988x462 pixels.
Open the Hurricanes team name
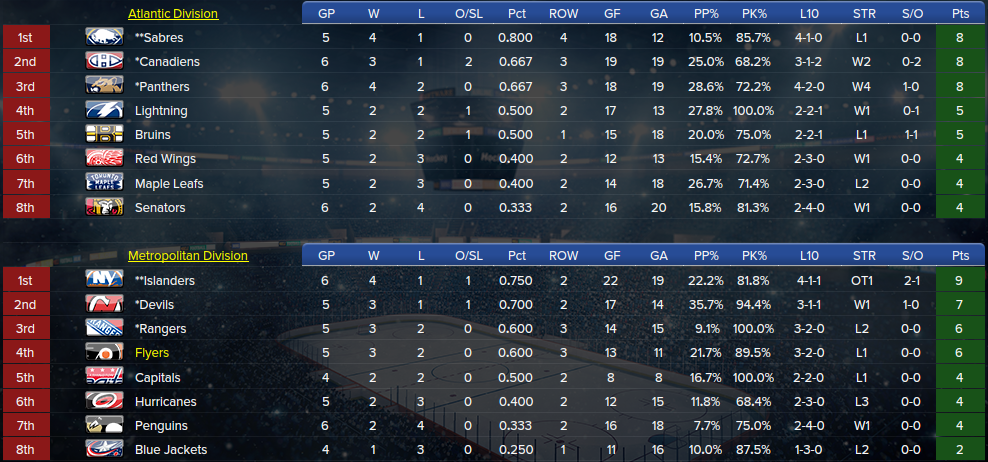click(166, 401)
